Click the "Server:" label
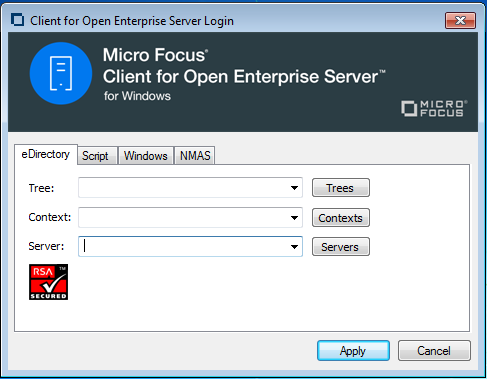 pos(46,246)
